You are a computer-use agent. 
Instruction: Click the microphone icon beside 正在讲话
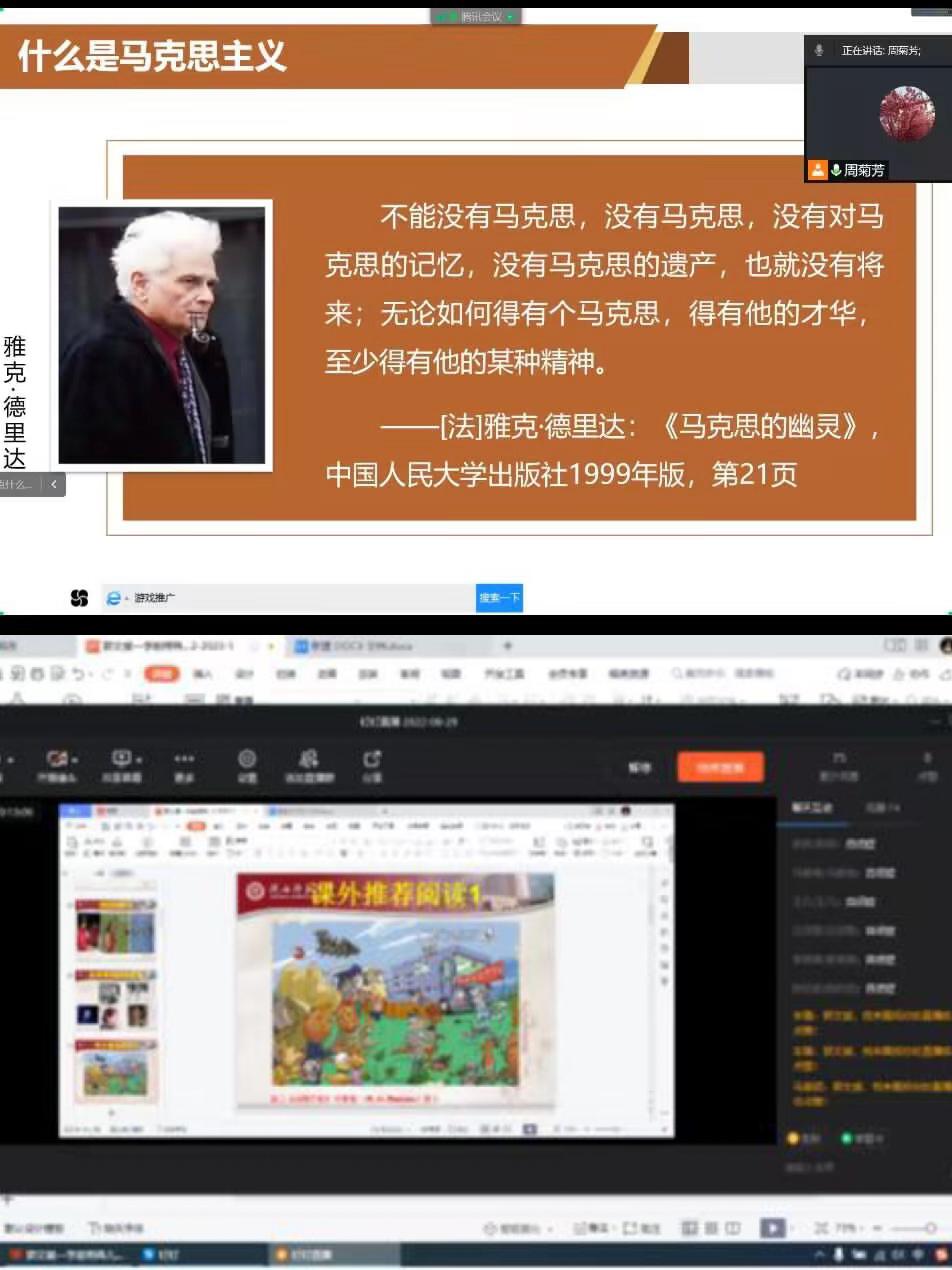(x=819, y=50)
